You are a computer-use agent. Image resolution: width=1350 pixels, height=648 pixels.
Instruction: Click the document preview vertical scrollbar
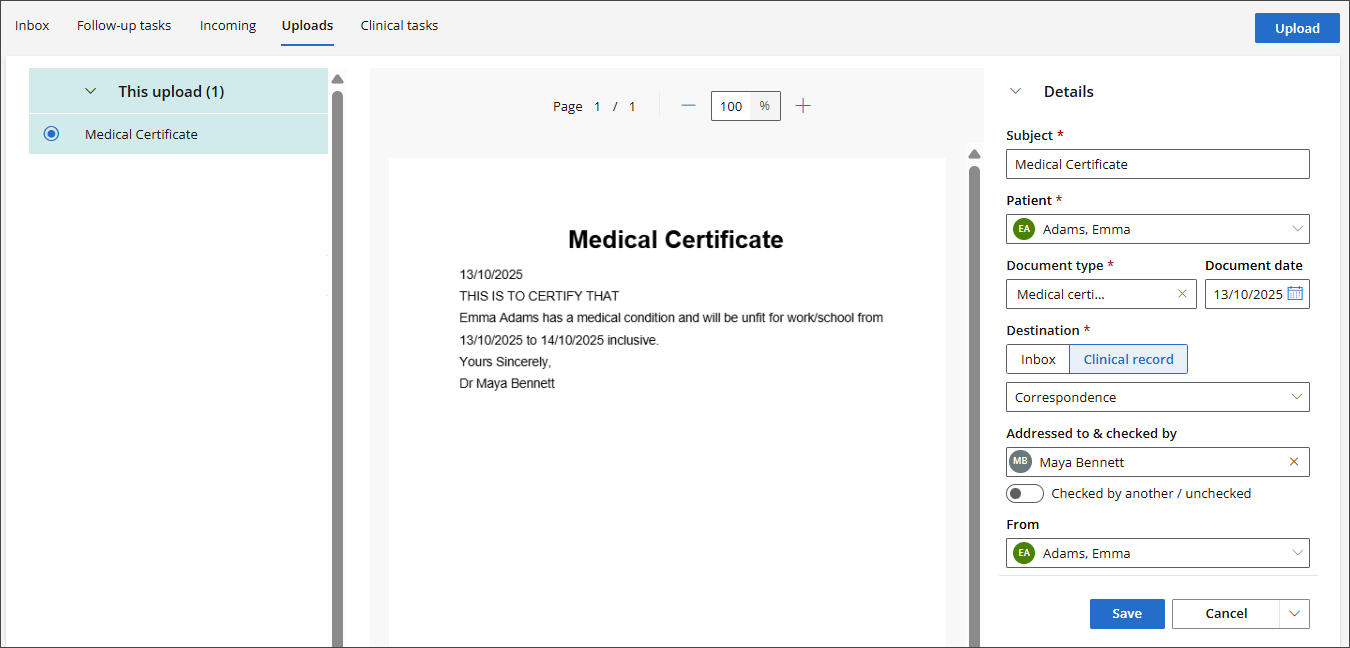[x=975, y=400]
